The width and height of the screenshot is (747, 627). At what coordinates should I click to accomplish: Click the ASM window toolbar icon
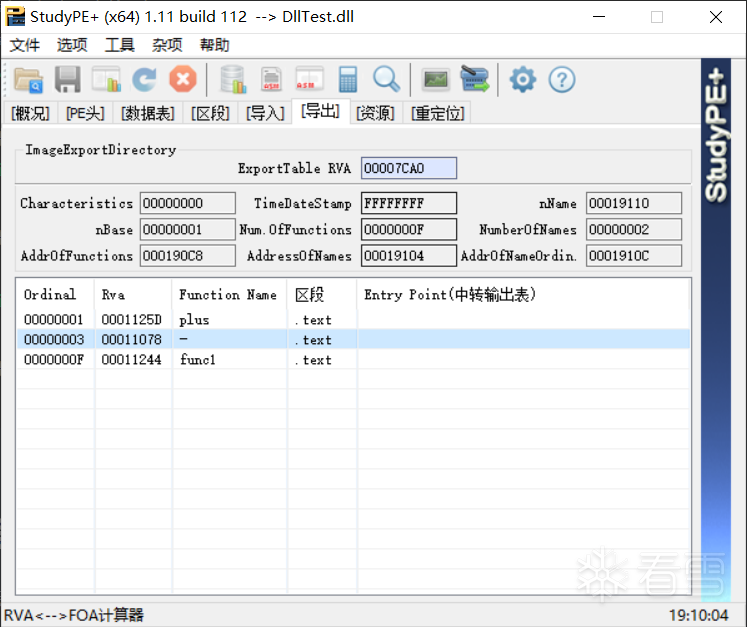(309, 80)
